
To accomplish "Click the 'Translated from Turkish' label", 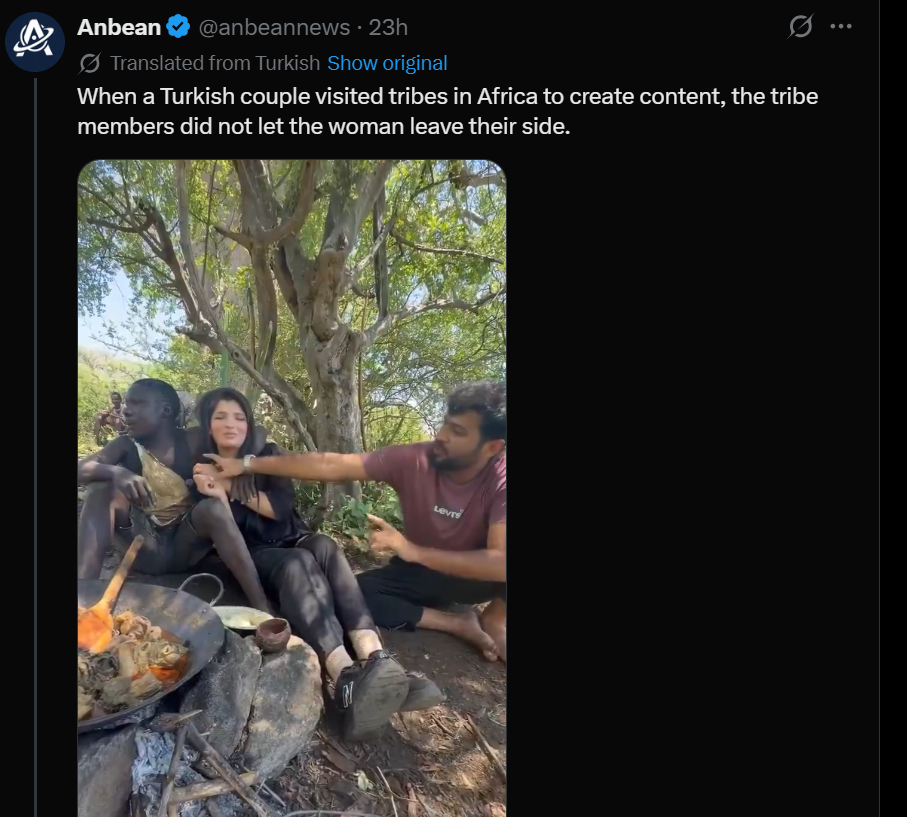I will point(214,63).
